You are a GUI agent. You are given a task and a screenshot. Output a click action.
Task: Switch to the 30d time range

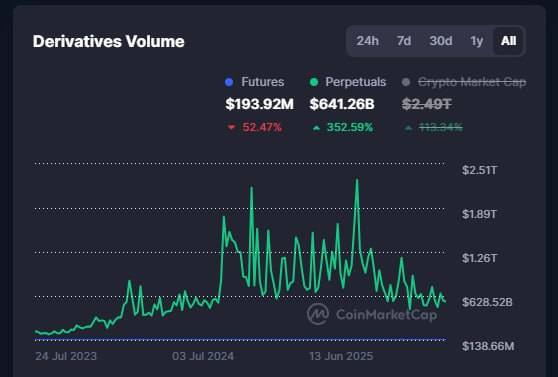click(441, 41)
